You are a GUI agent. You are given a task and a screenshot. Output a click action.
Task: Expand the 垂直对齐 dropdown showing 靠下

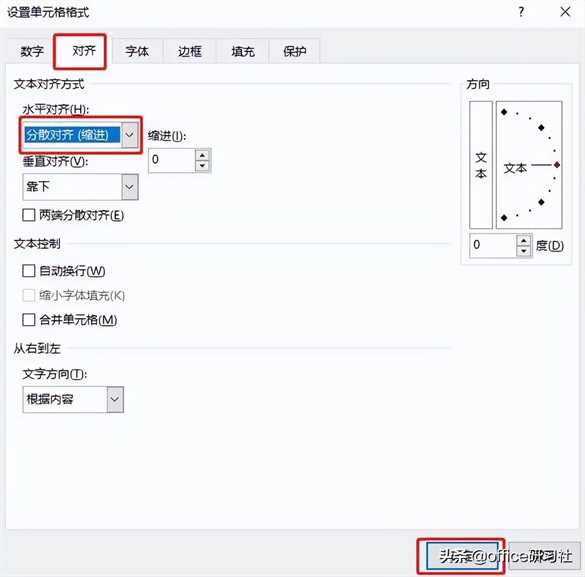pyautogui.click(x=129, y=186)
